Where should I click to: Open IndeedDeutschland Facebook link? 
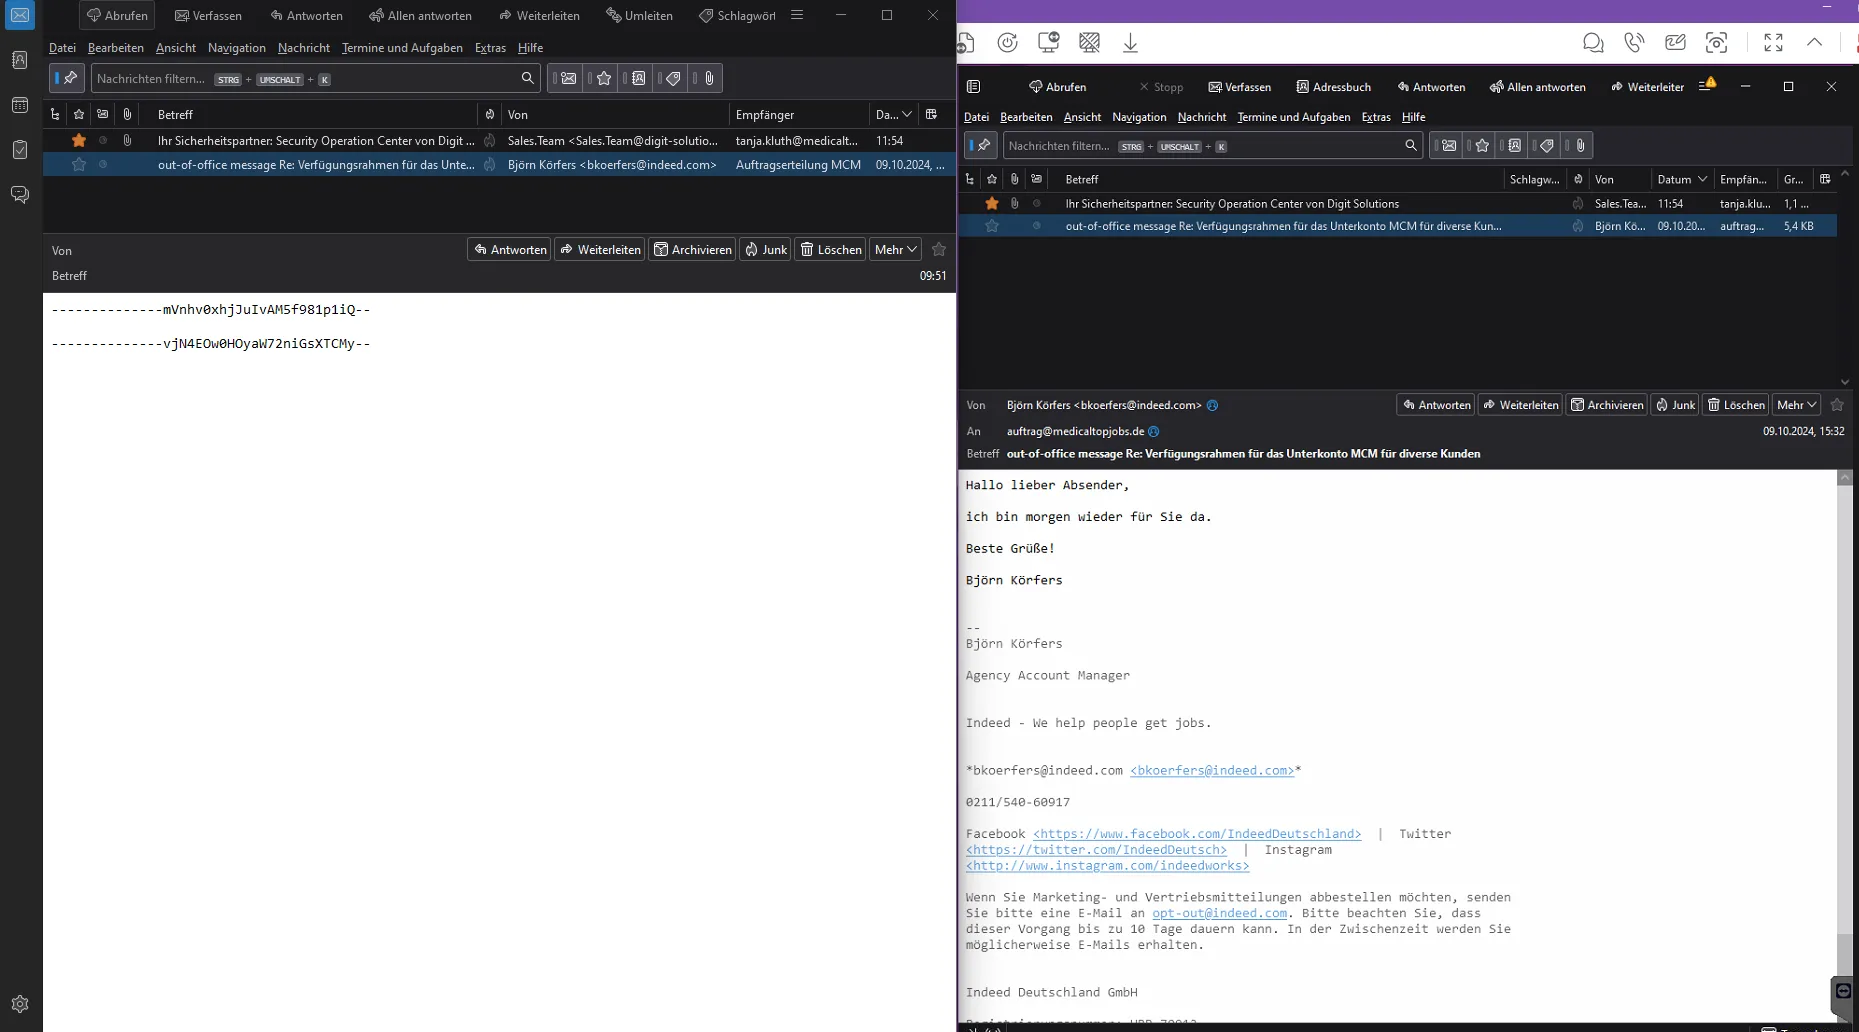(x=1197, y=833)
